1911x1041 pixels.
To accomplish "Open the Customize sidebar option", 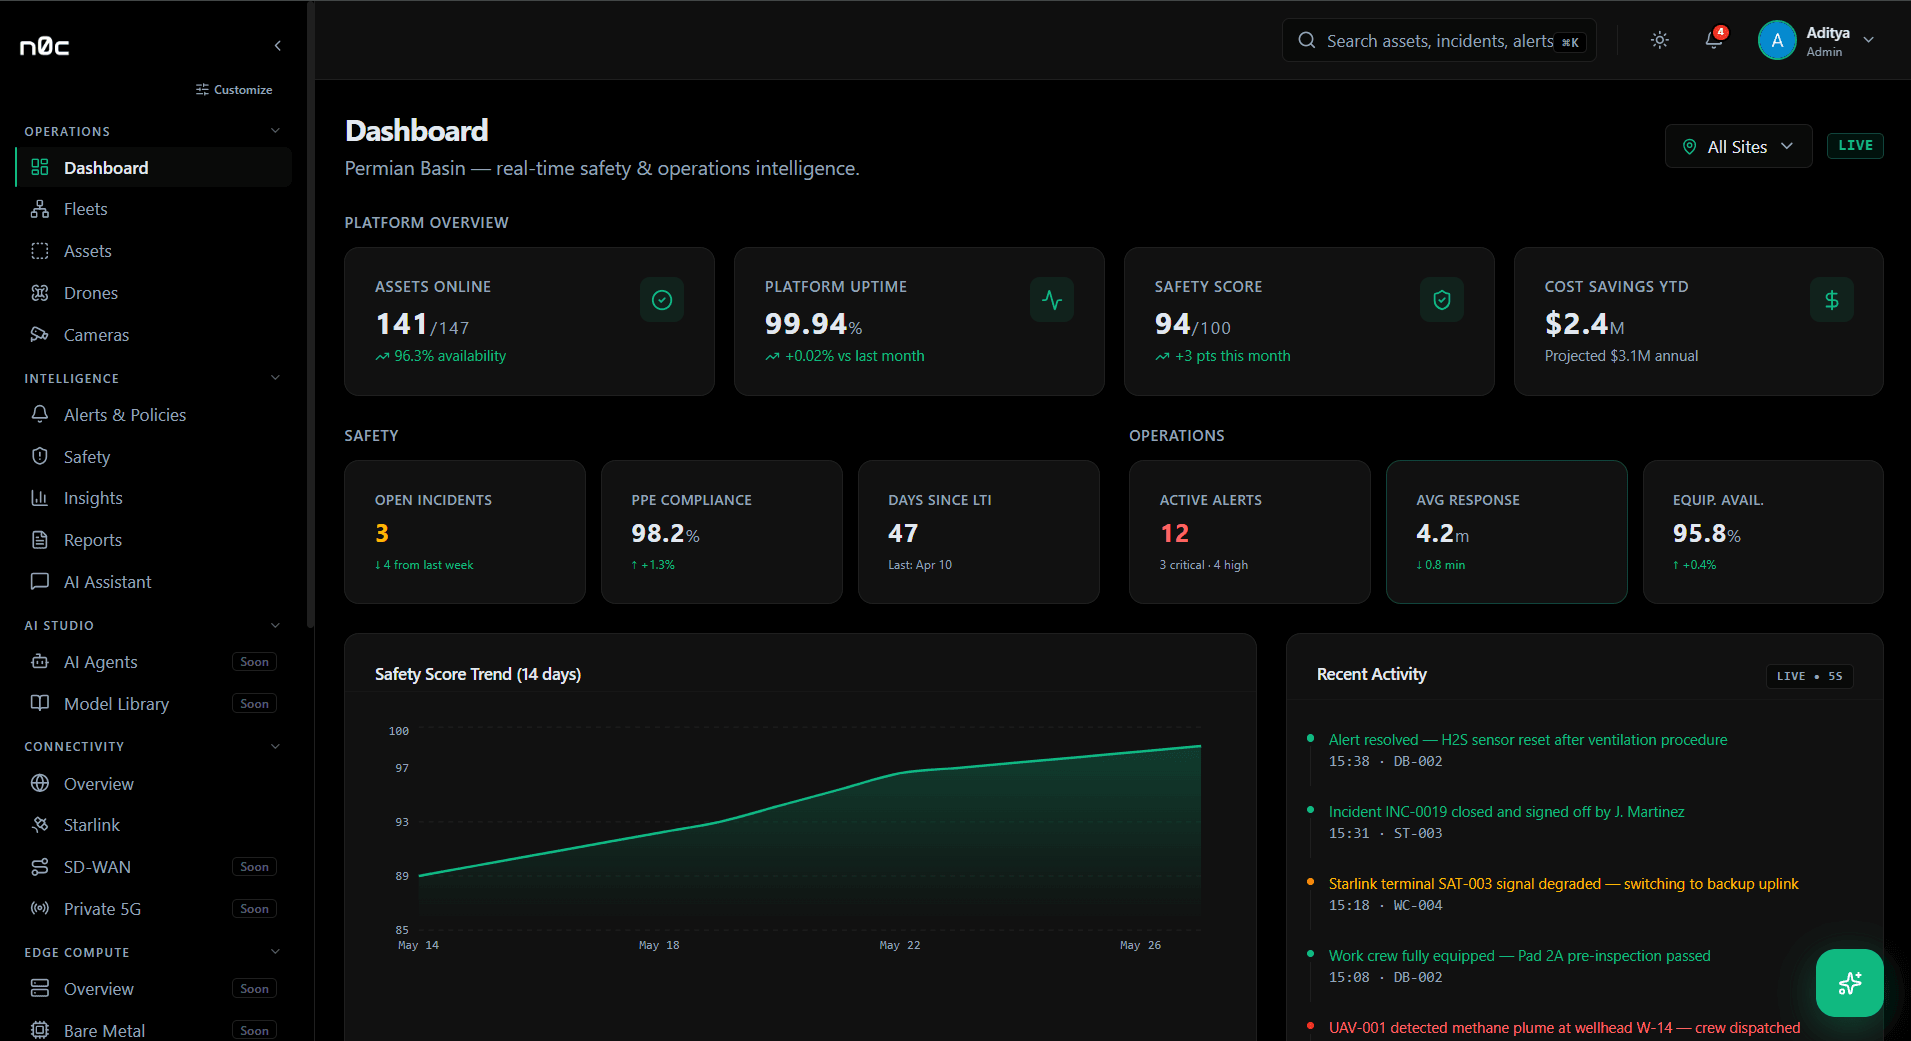I will 234,90.
